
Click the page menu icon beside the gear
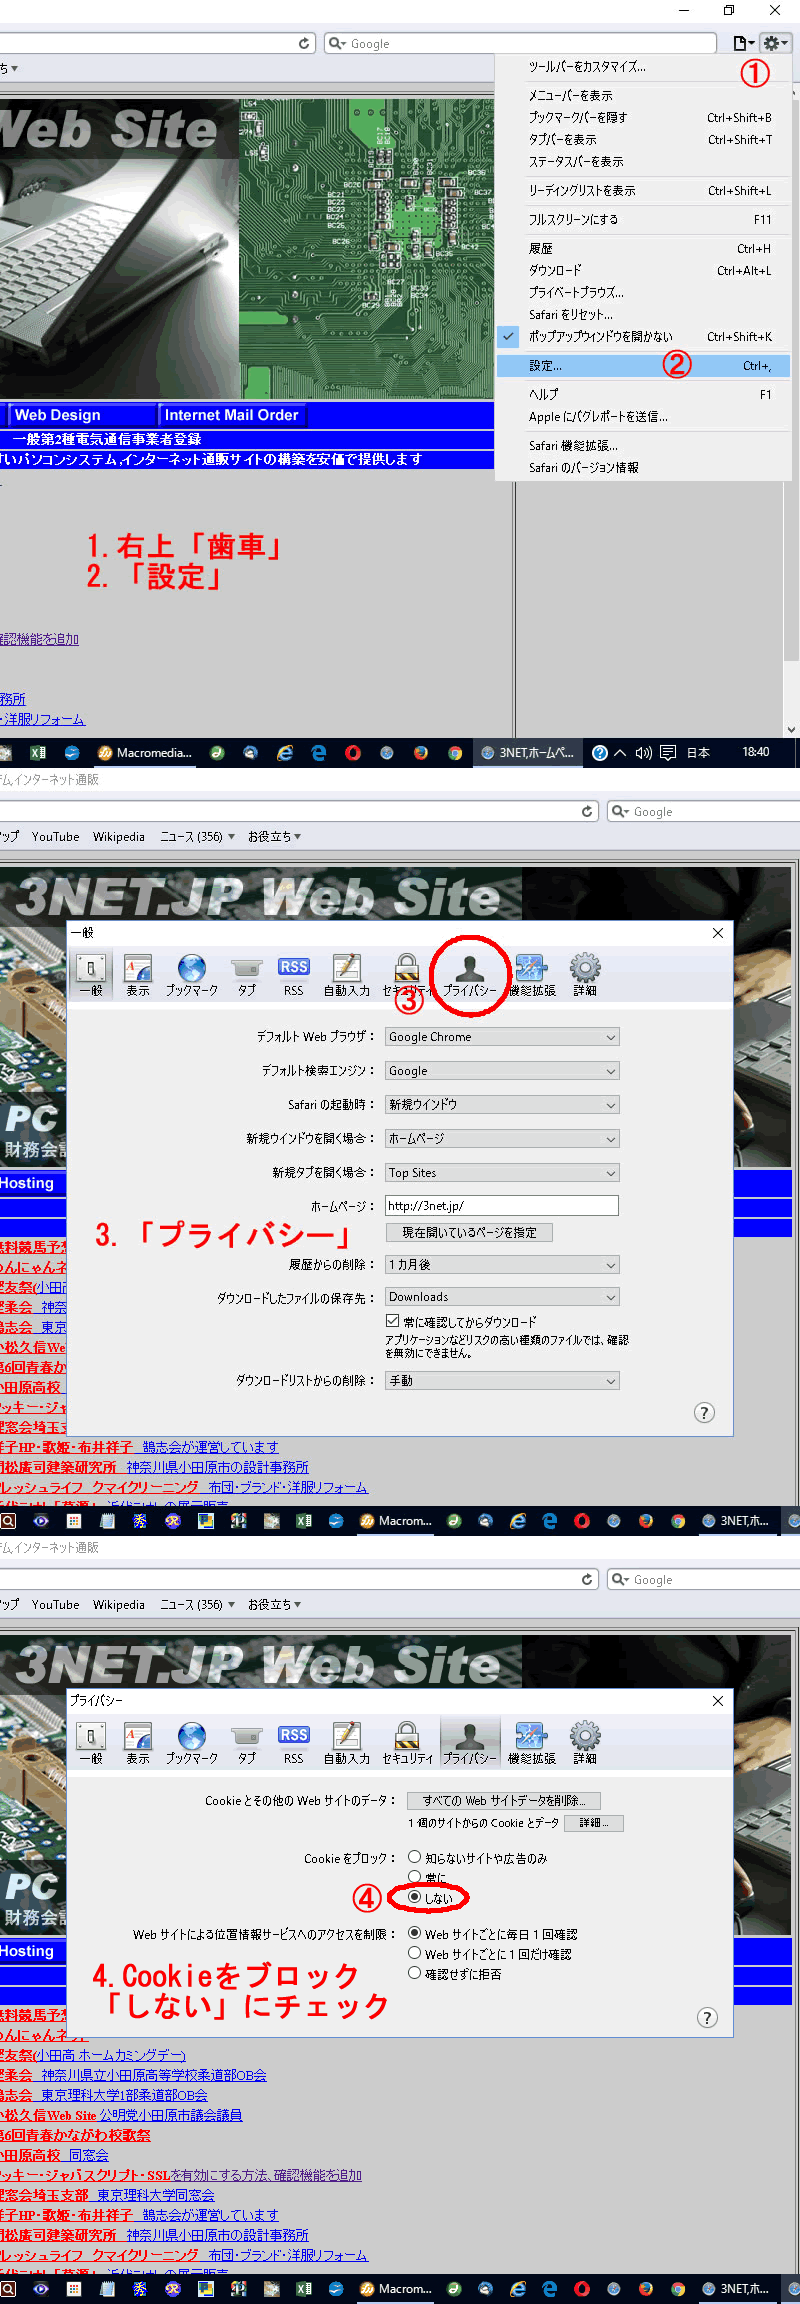point(743,43)
